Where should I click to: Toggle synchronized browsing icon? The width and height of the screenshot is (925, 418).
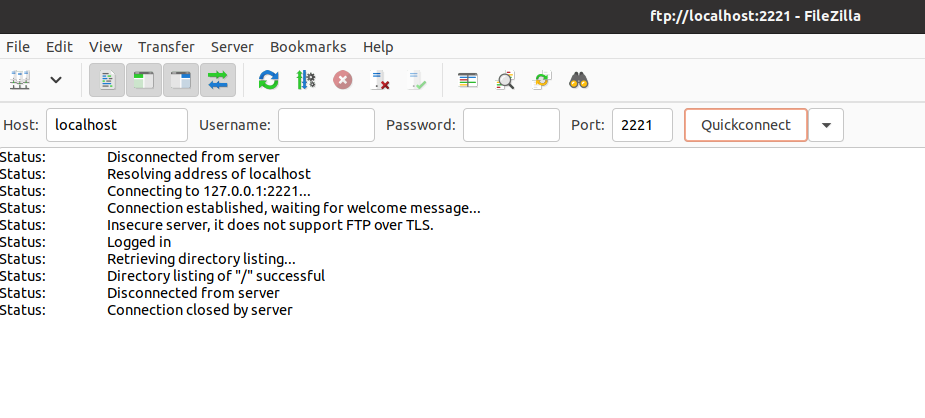542,80
